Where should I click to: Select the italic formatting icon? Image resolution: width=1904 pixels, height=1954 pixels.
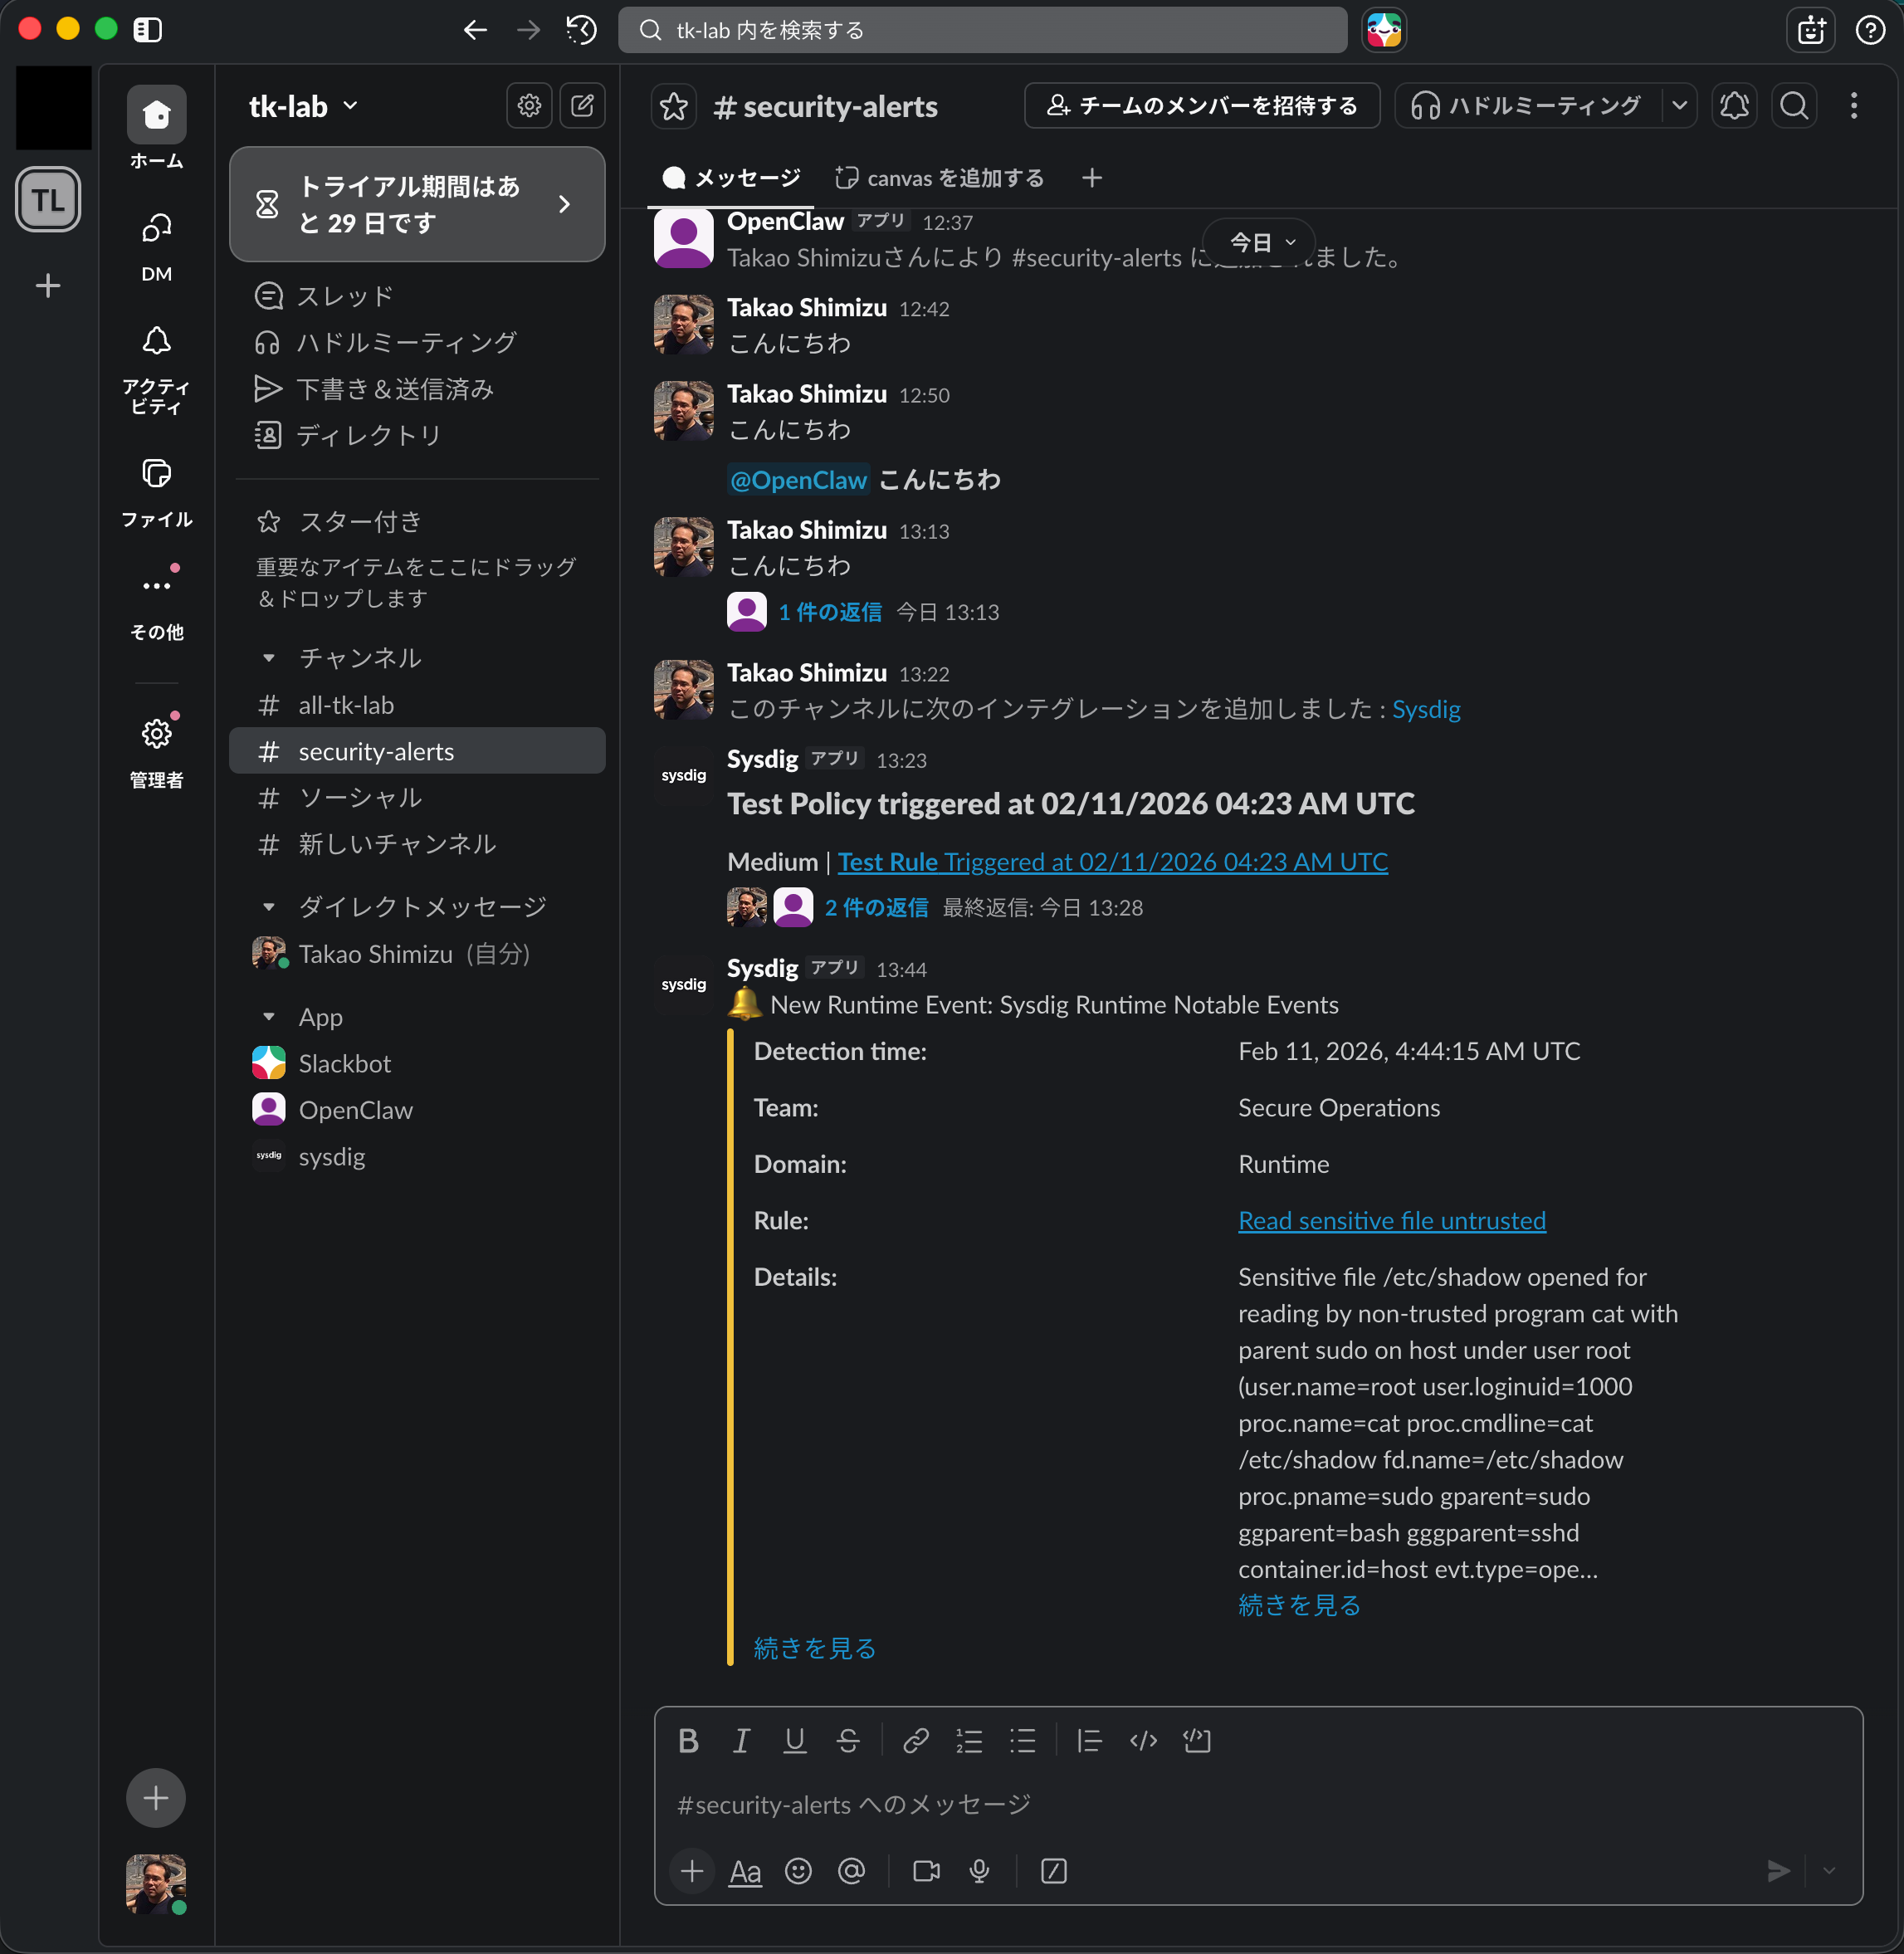(x=741, y=1740)
